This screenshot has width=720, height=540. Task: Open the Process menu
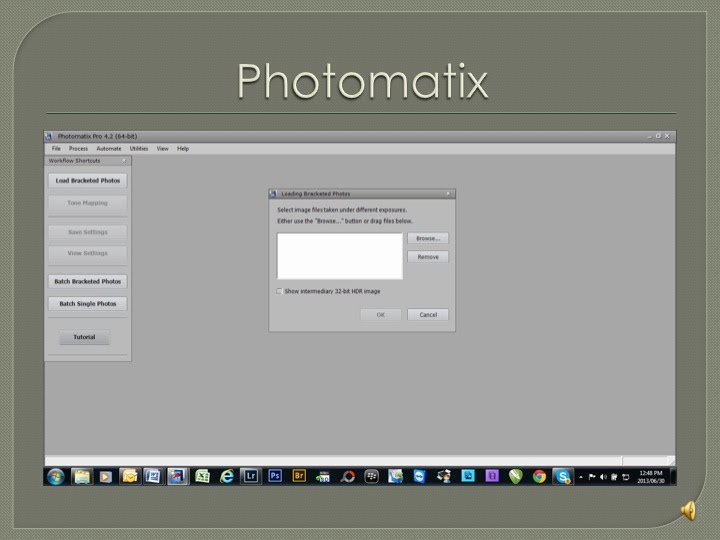pyautogui.click(x=78, y=149)
